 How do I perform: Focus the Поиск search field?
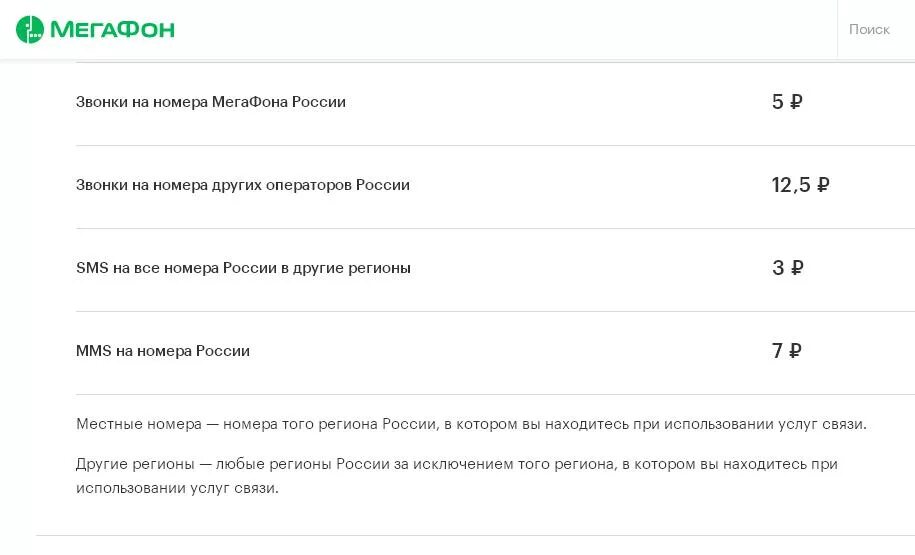[x=869, y=30]
